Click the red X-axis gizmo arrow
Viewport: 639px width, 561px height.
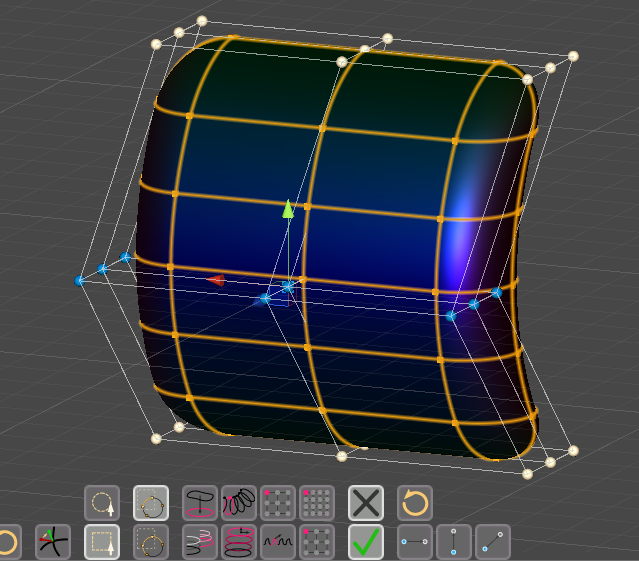[x=216, y=280]
